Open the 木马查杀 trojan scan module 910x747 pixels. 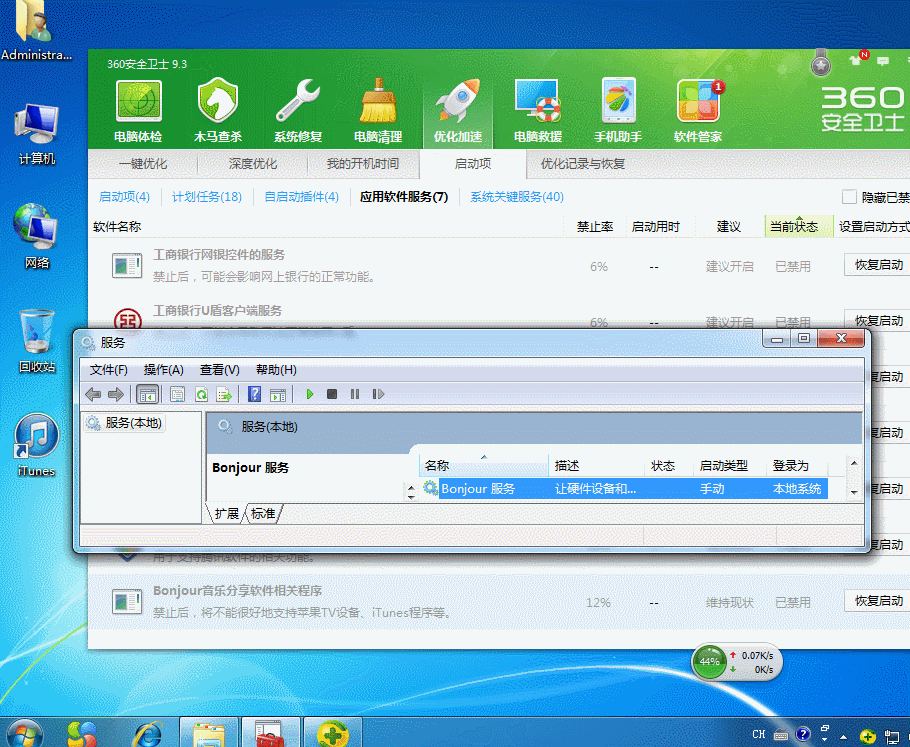click(218, 111)
